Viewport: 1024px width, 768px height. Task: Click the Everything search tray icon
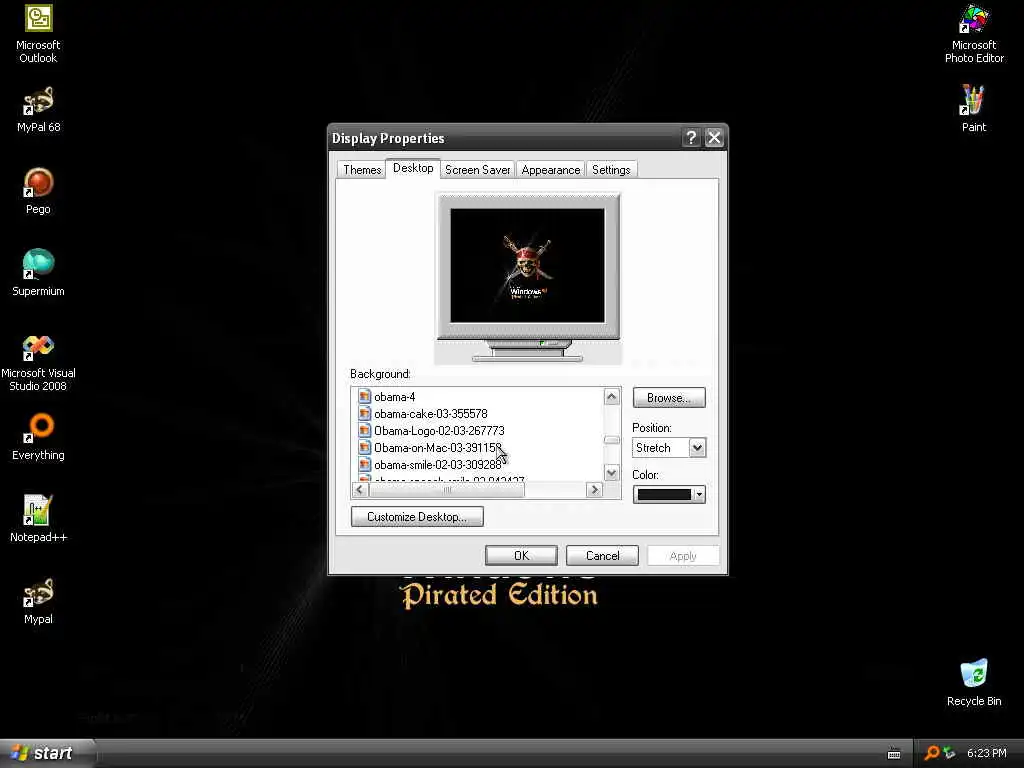coord(931,753)
